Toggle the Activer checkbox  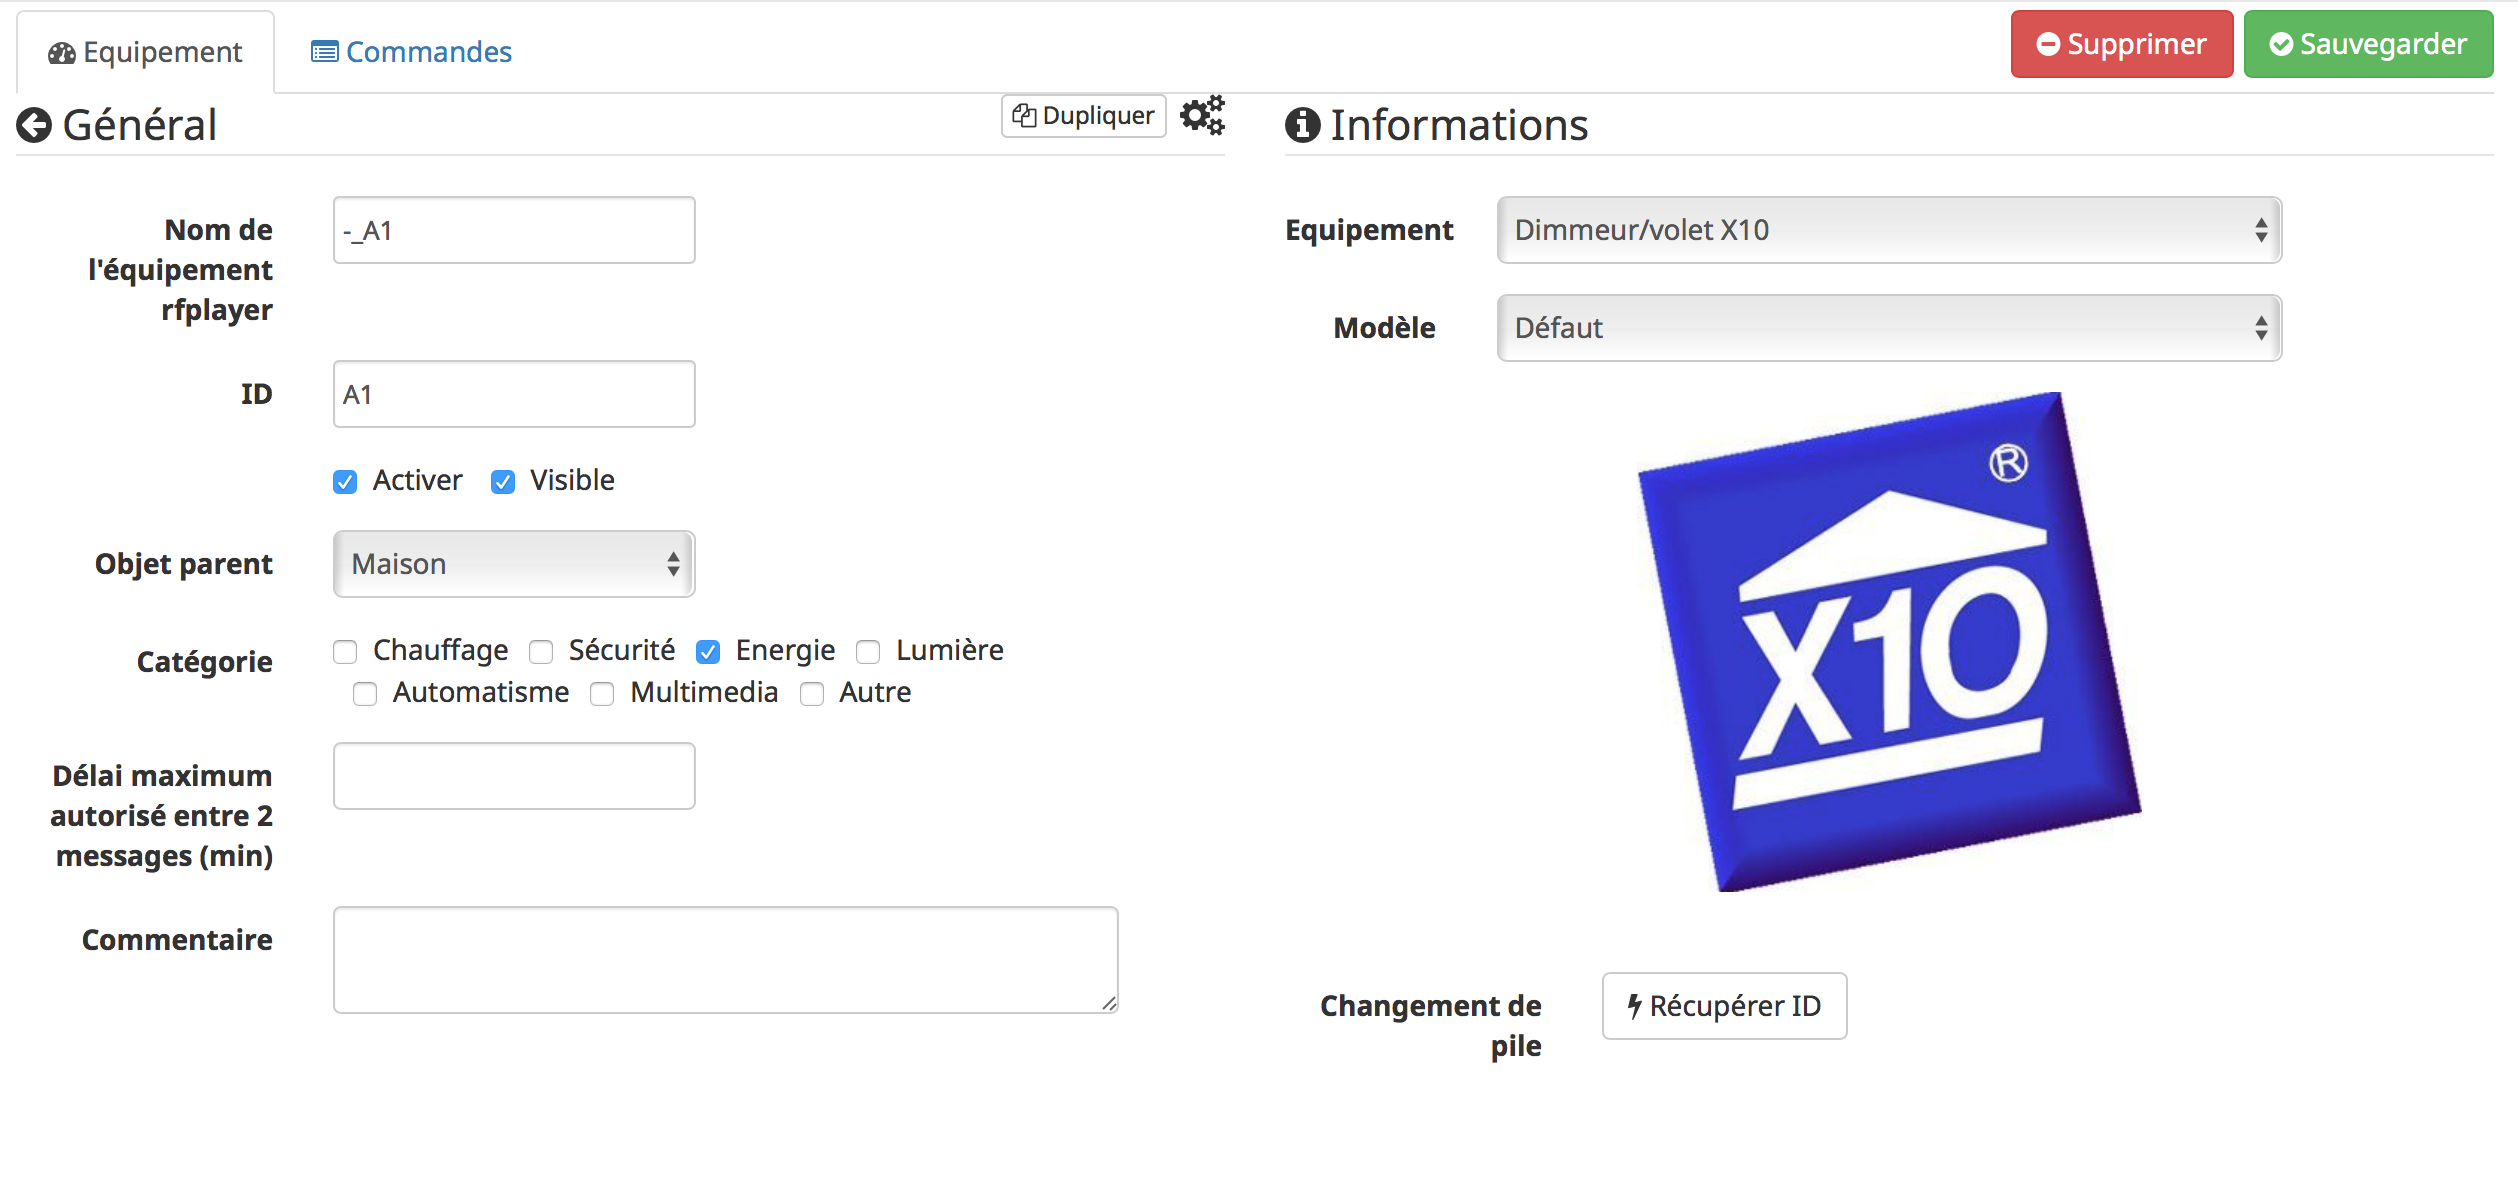(x=345, y=482)
